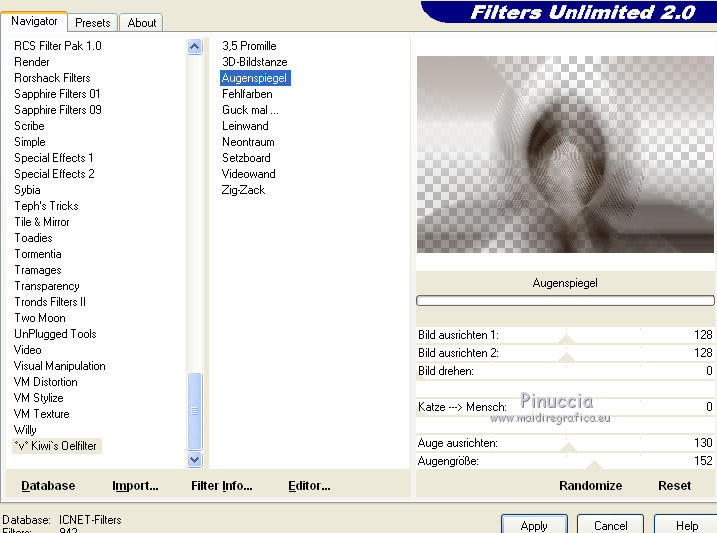Click the Katze --> Mensch slider
The height and width of the screenshot is (533, 717).
[x=565, y=407]
